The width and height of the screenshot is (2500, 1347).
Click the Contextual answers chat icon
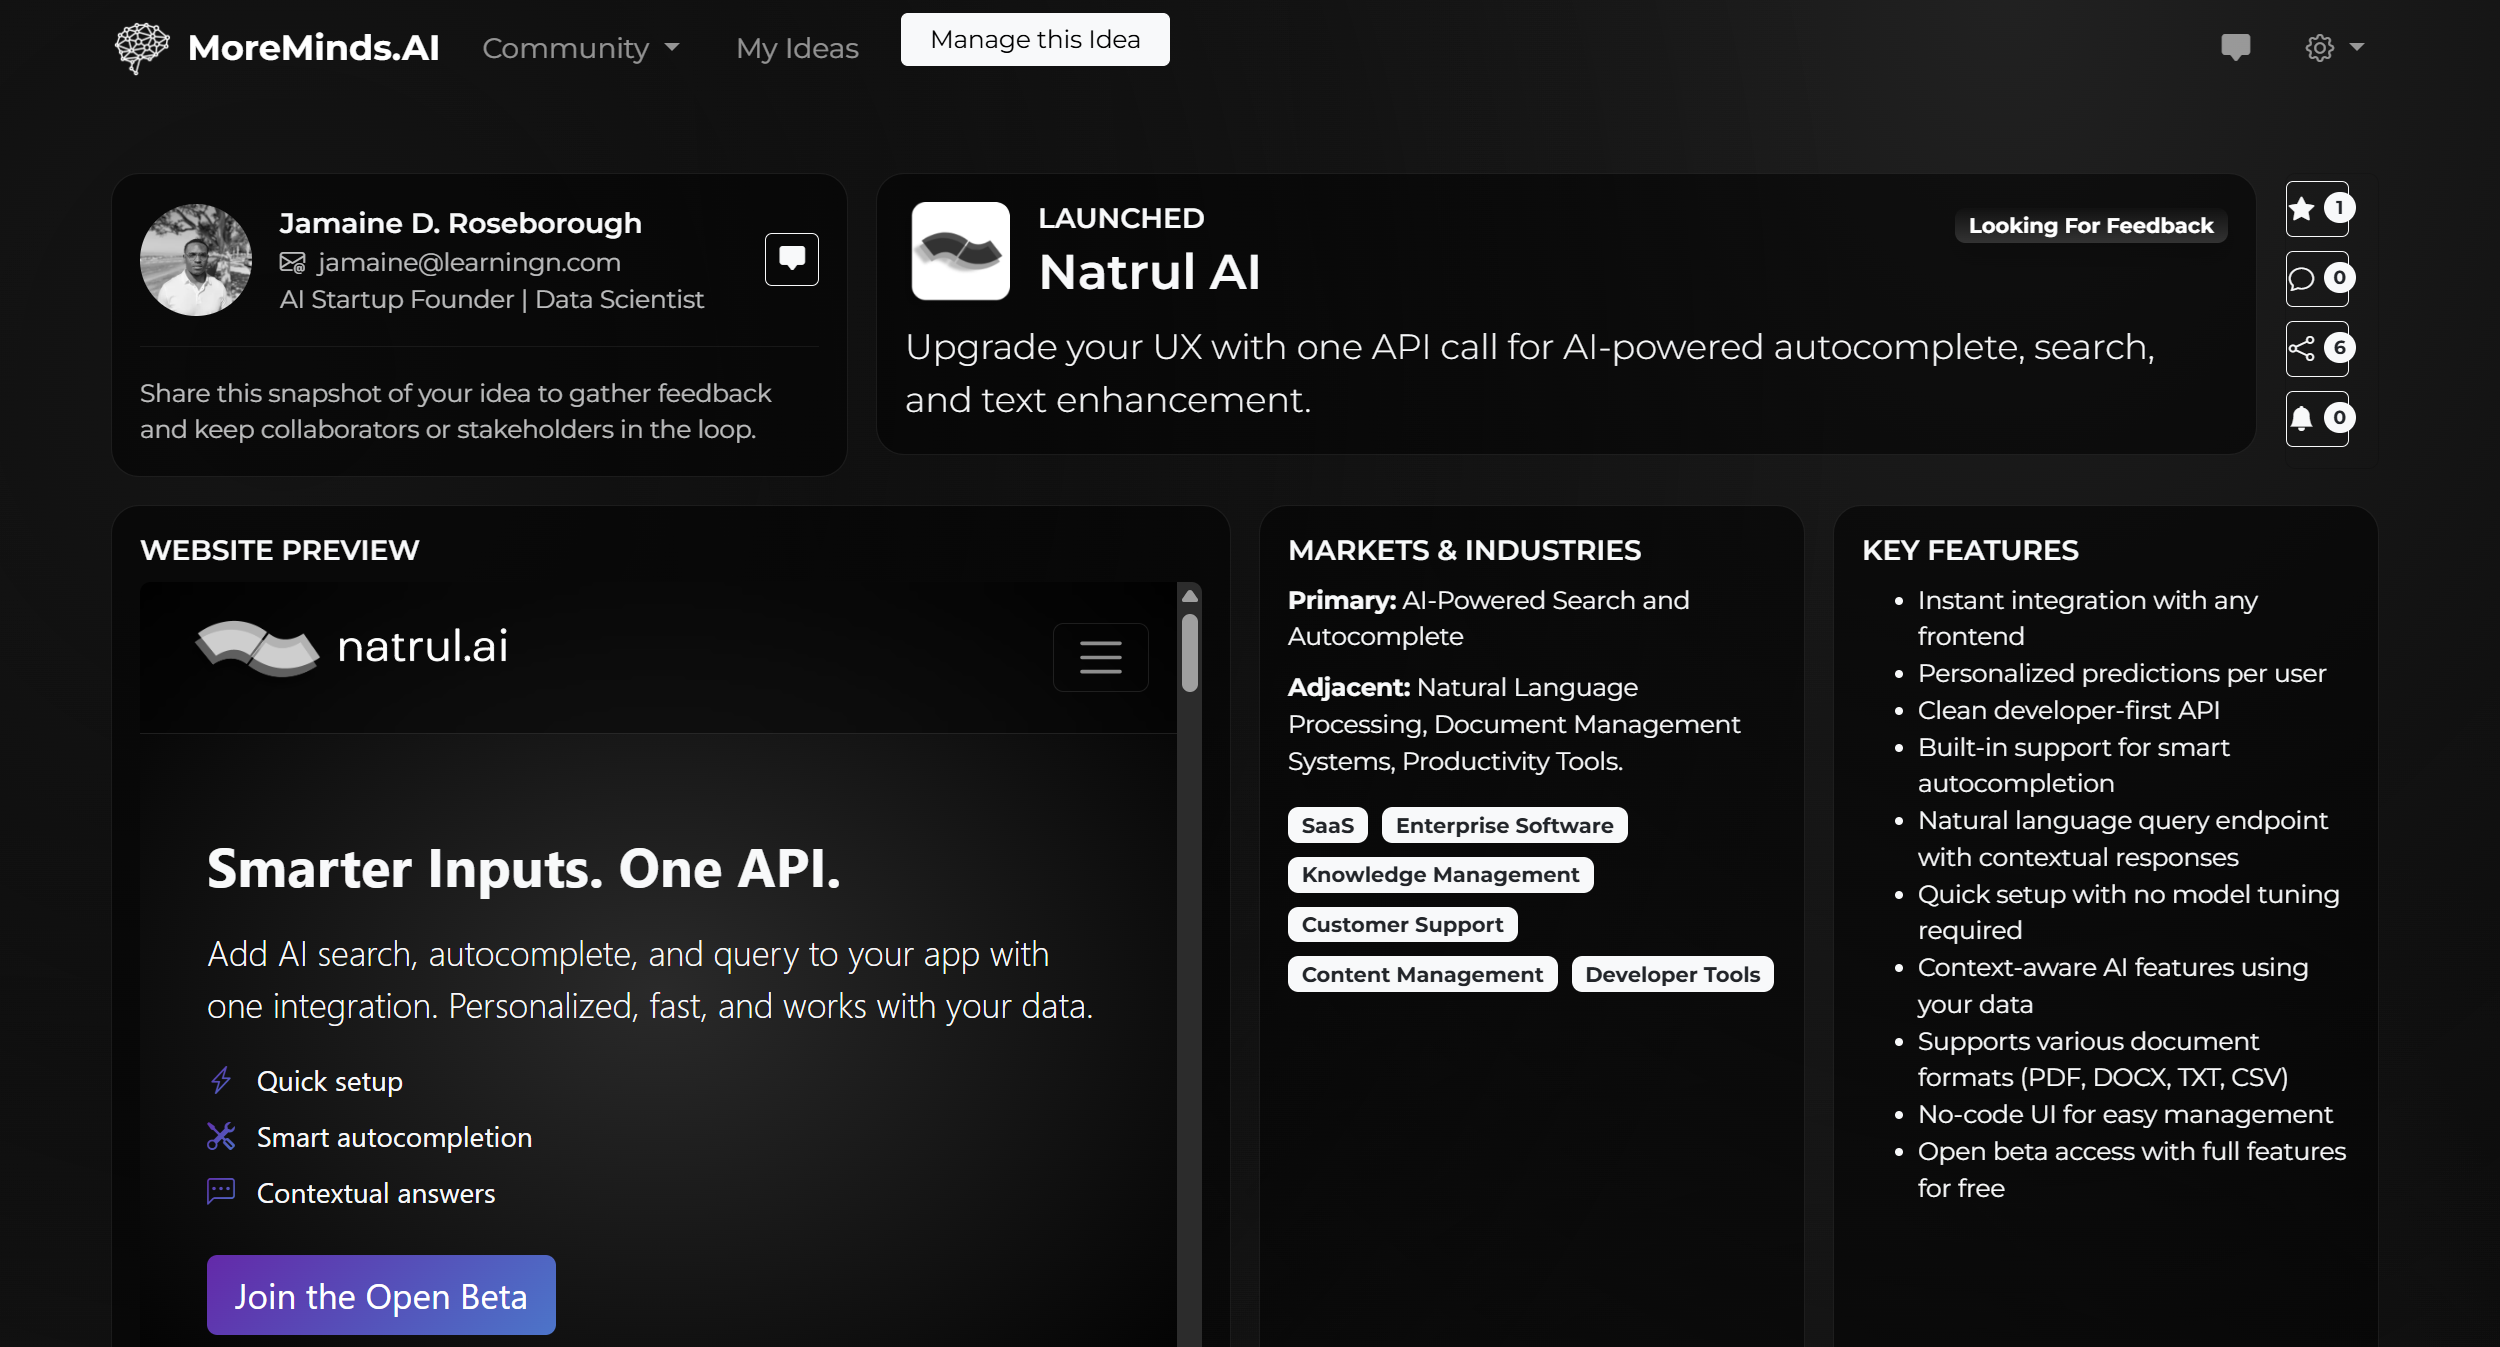[x=221, y=1192]
